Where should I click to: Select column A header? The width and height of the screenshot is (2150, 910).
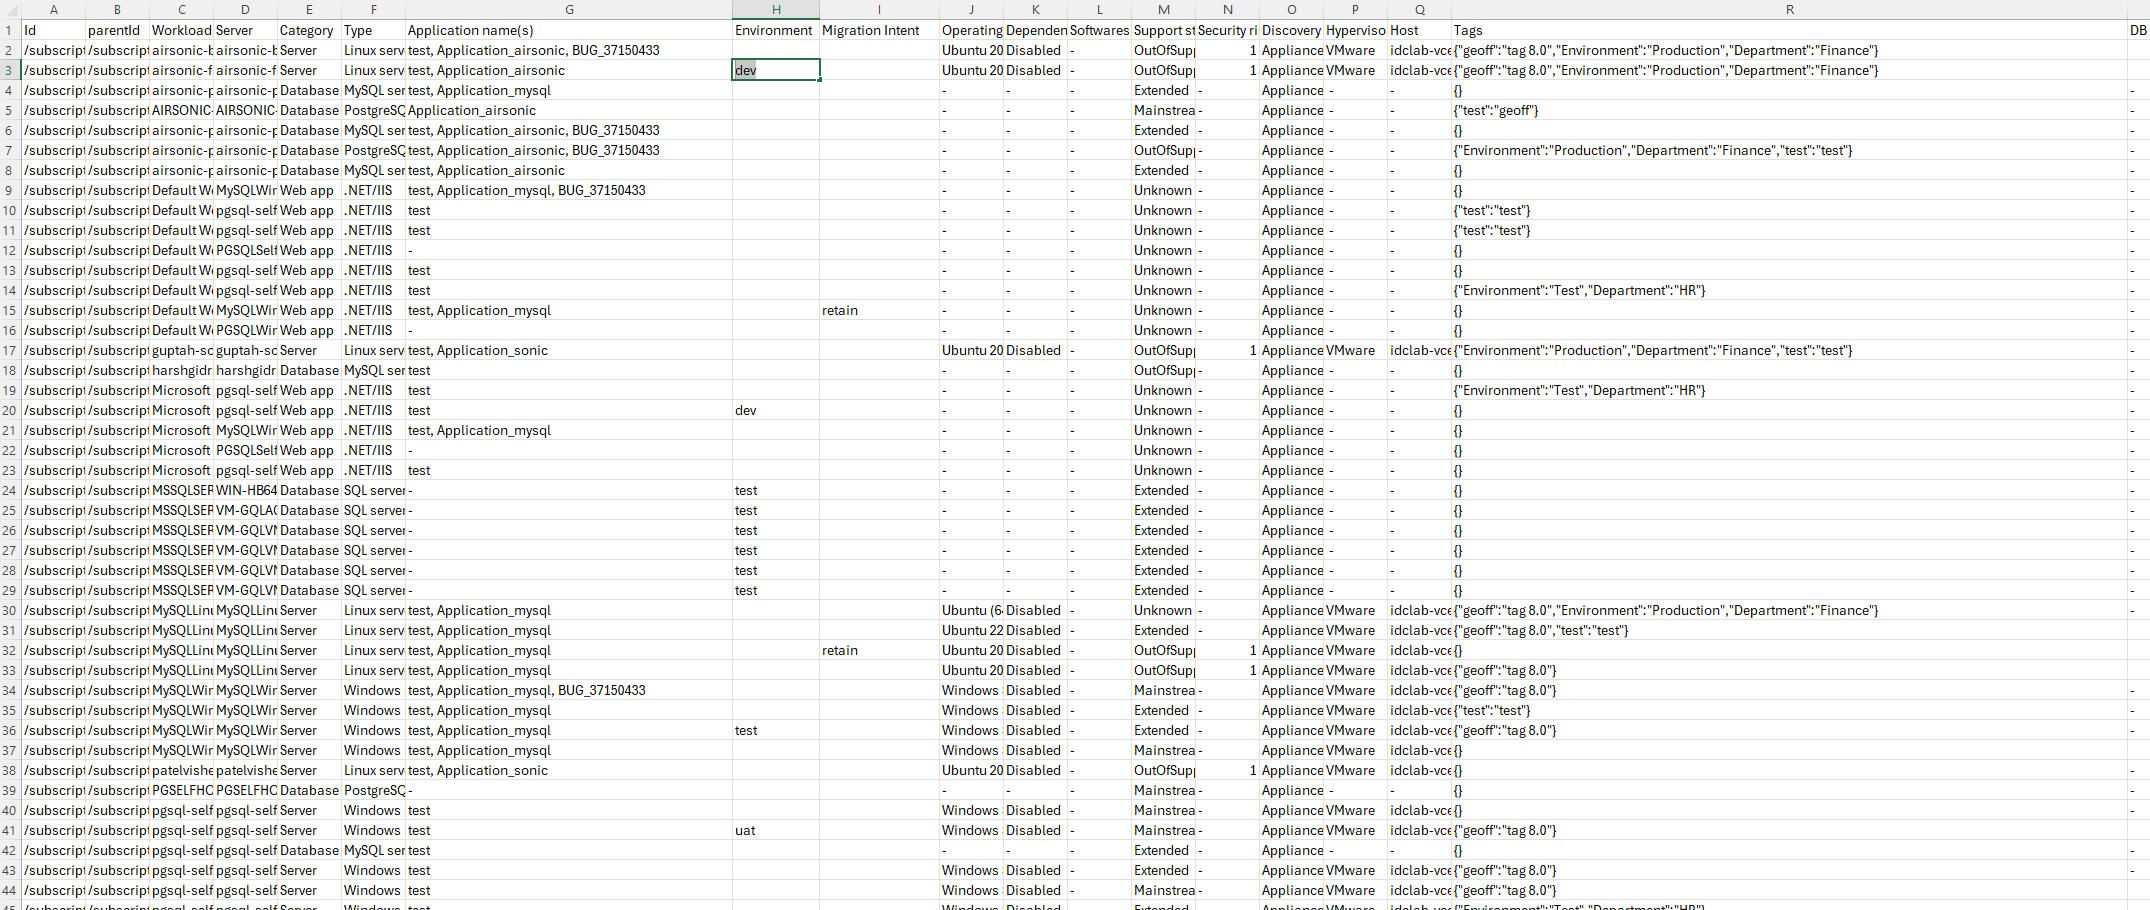(54, 9)
